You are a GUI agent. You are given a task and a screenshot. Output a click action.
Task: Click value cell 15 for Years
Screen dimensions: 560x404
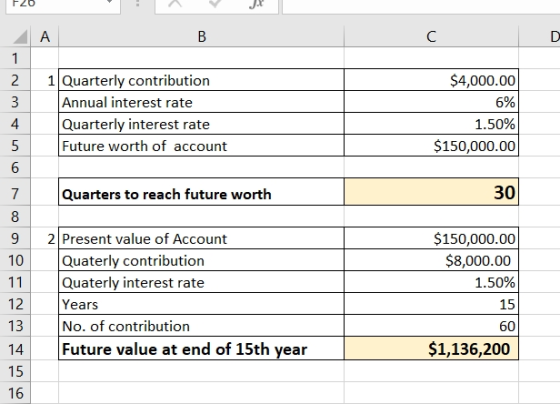431,304
